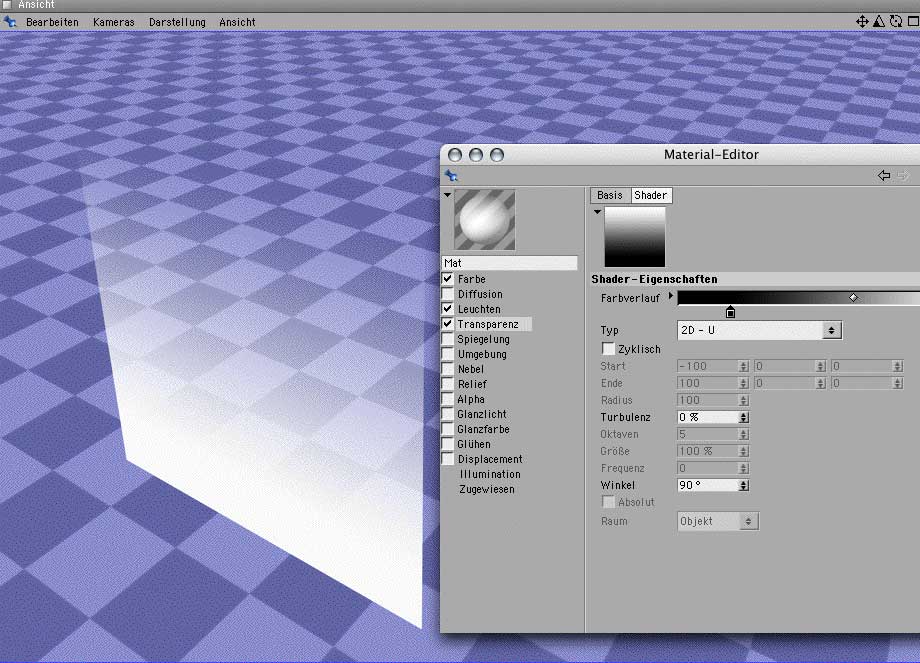This screenshot has width=920, height=663.
Task: Enable the Glanzfarbe channel checkbox
Action: (448, 429)
